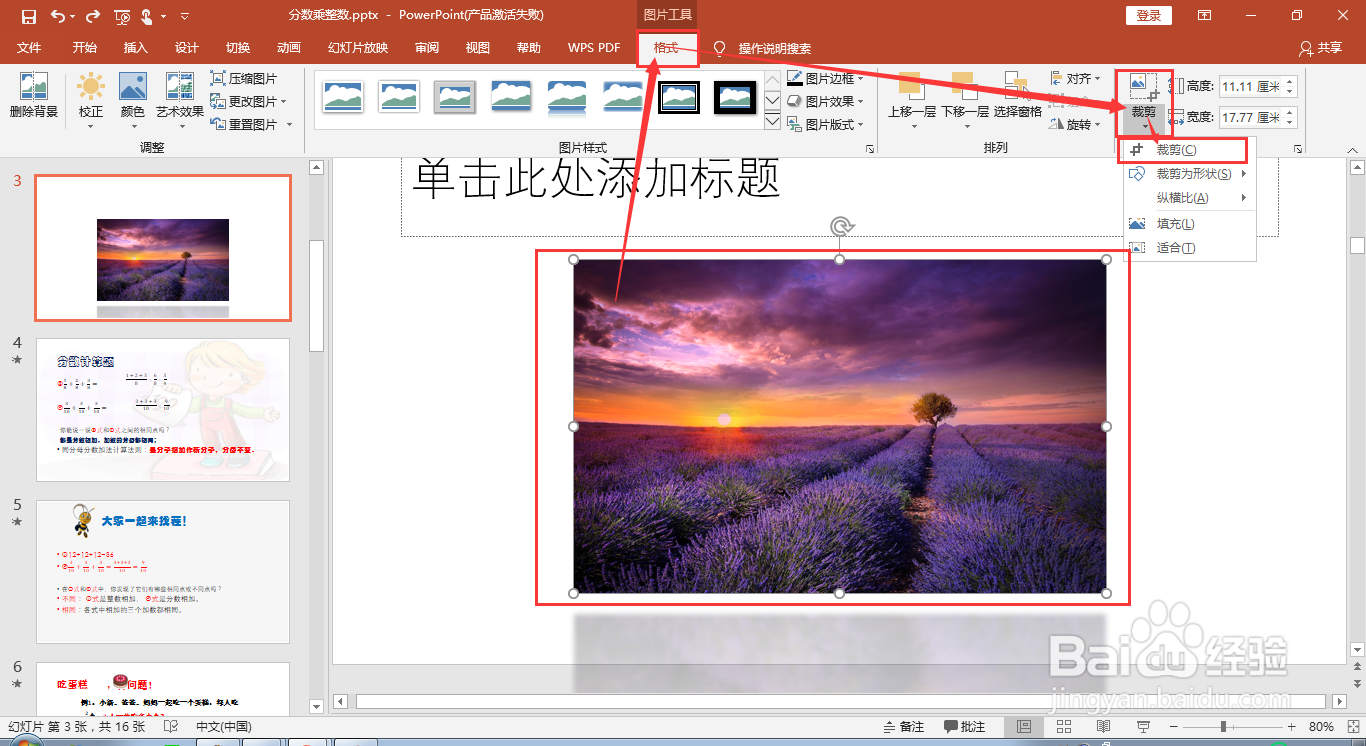Screen dimensions: 1366x746
Task: Click the rotation handle above the picture
Action: coord(841,227)
